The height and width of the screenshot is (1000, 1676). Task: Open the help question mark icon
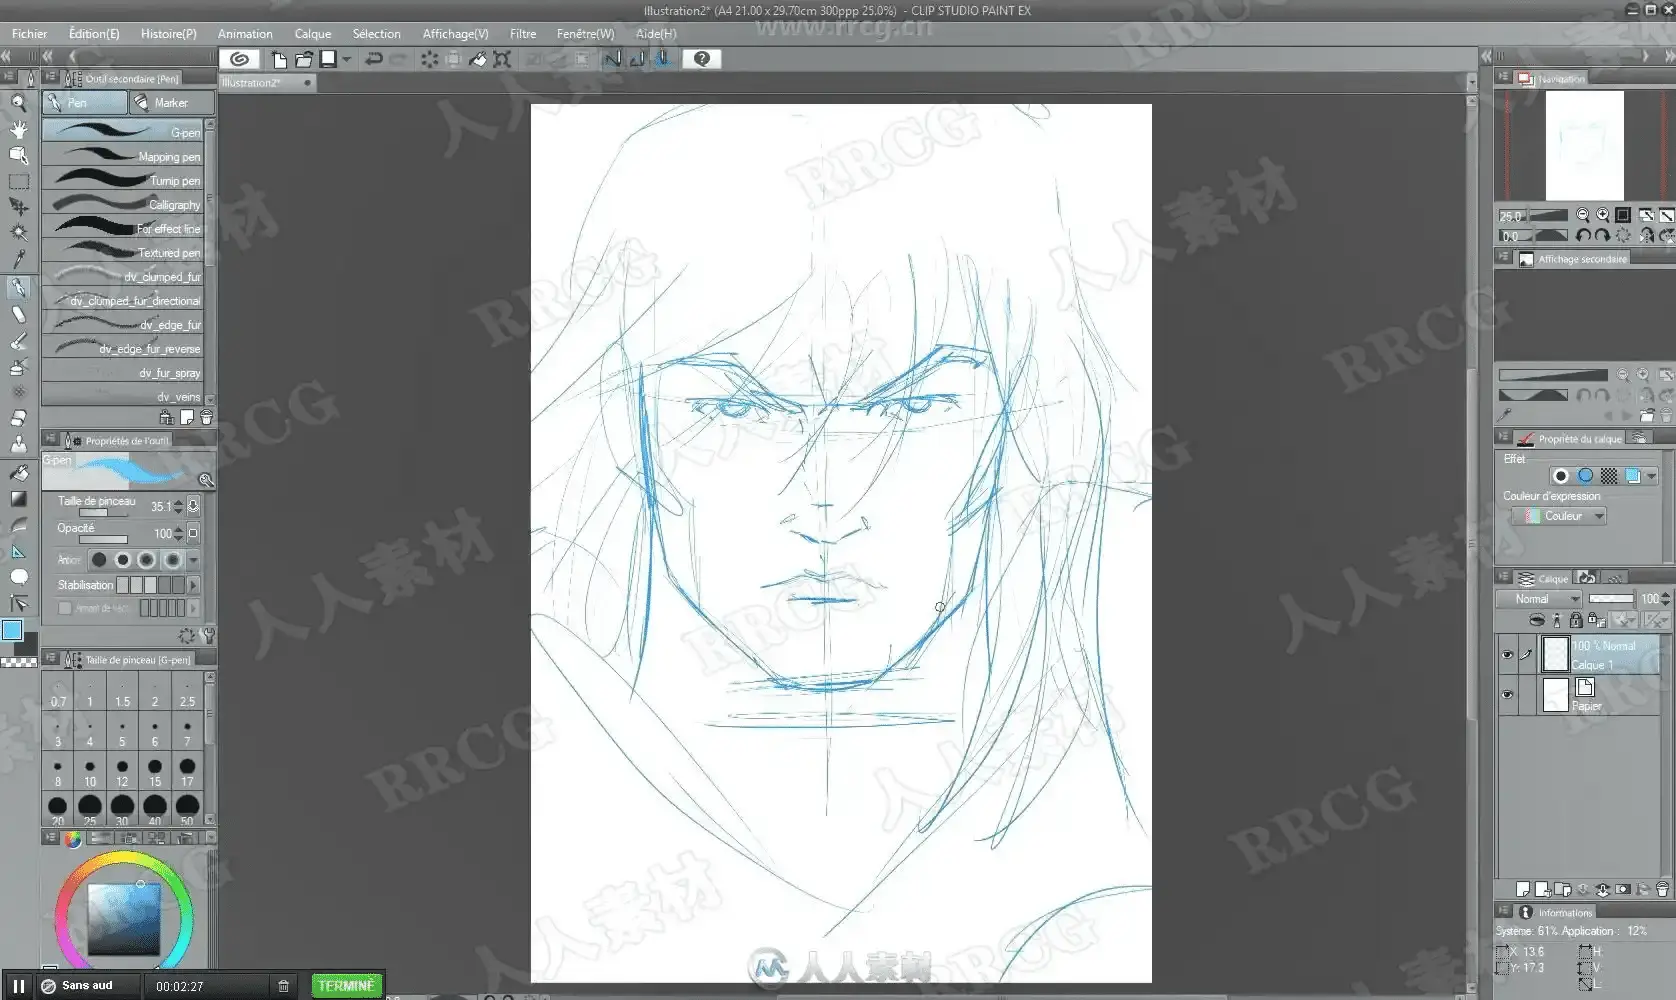[x=702, y=59]
